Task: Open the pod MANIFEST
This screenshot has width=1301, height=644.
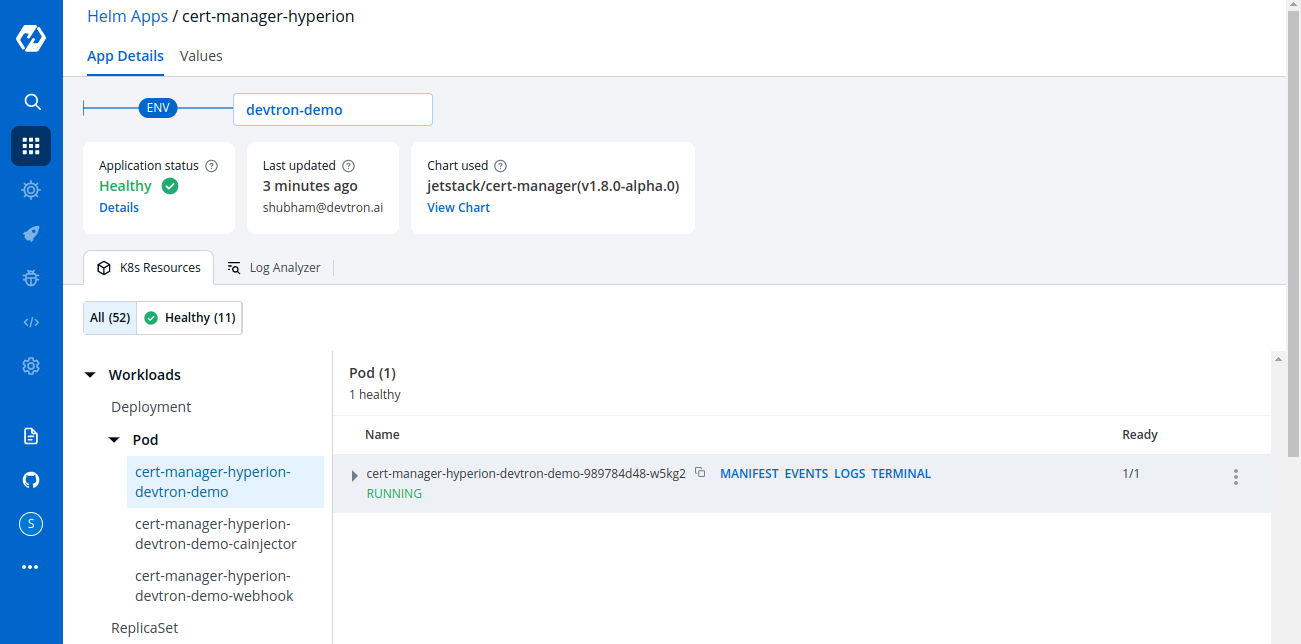Action: pyautogui.click(x=749, y=474)
